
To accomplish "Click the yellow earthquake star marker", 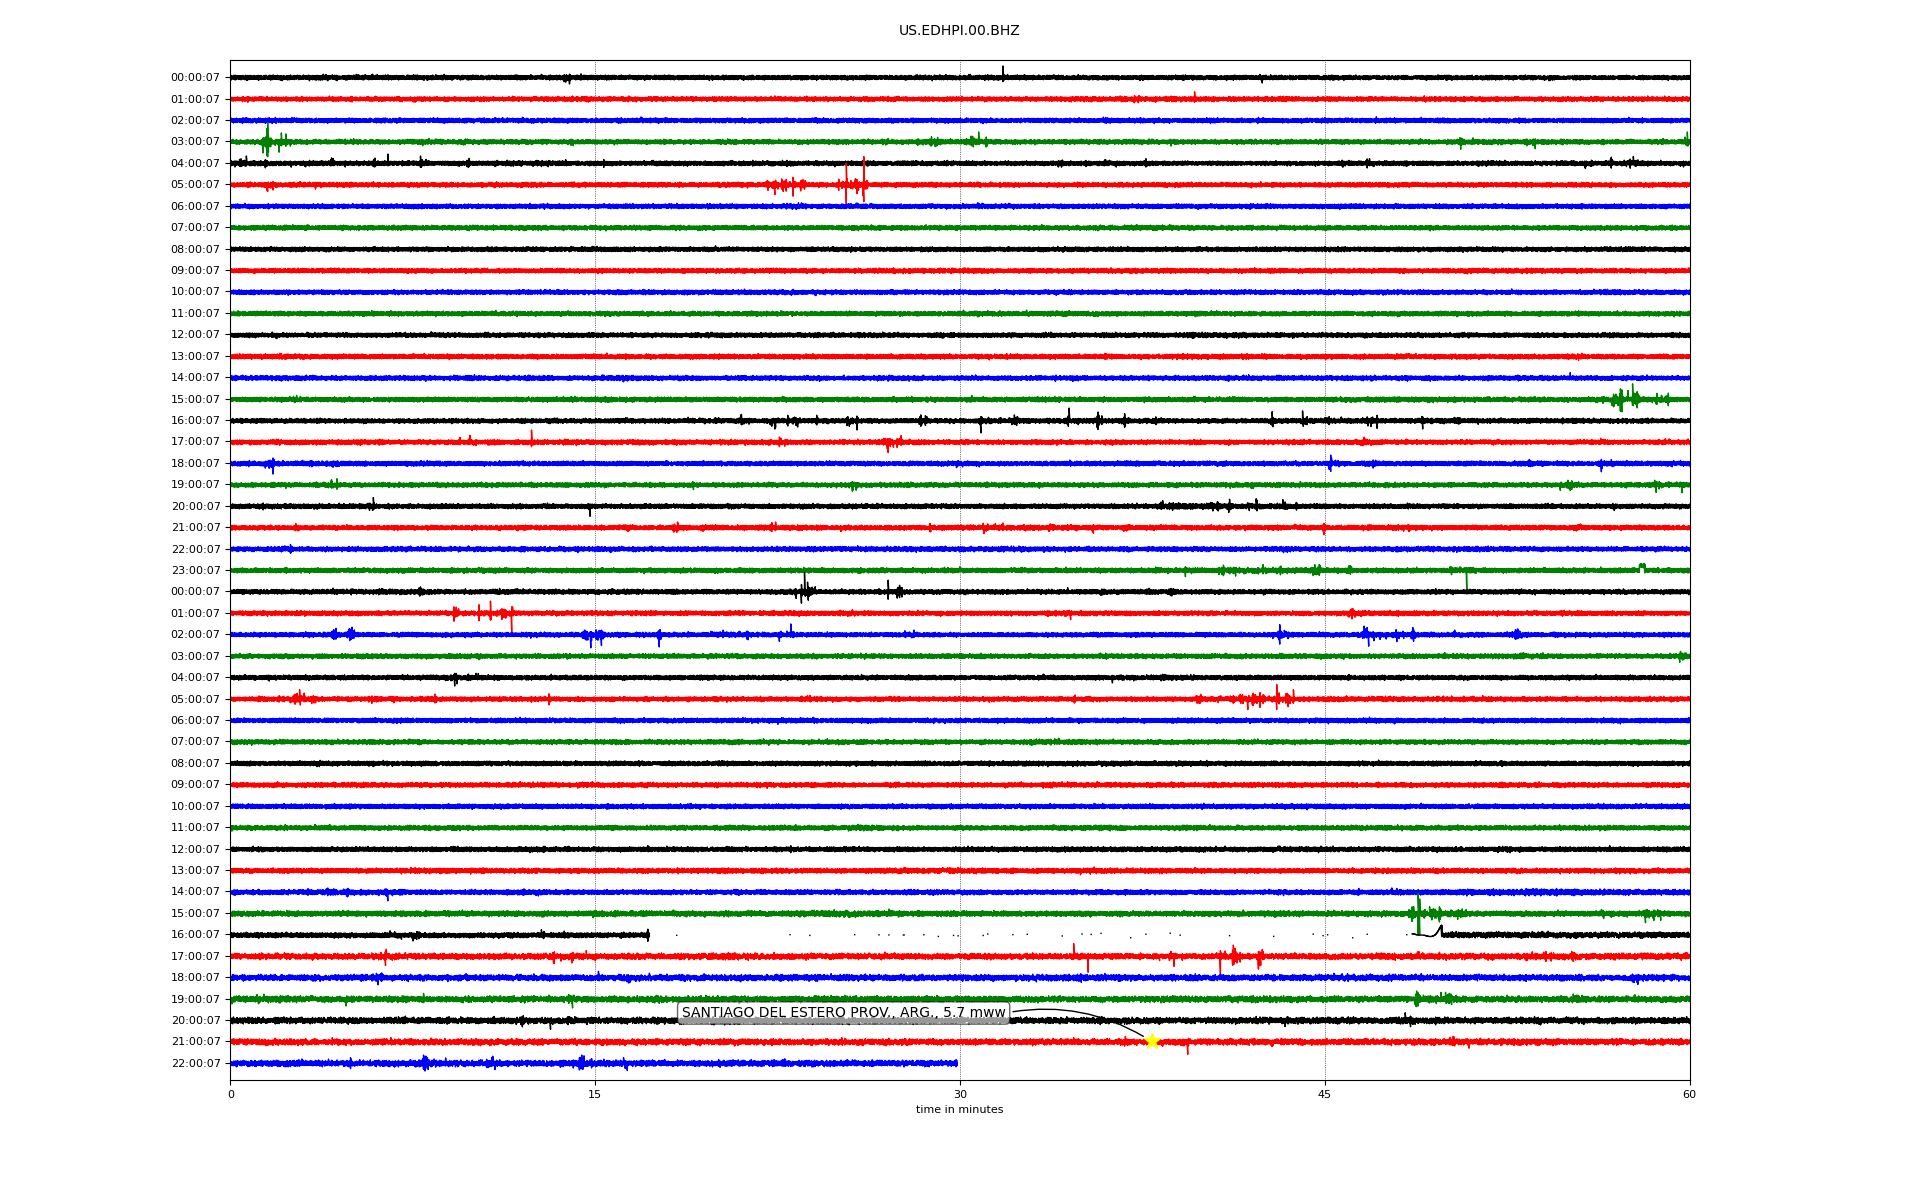I will 1151,1042.
